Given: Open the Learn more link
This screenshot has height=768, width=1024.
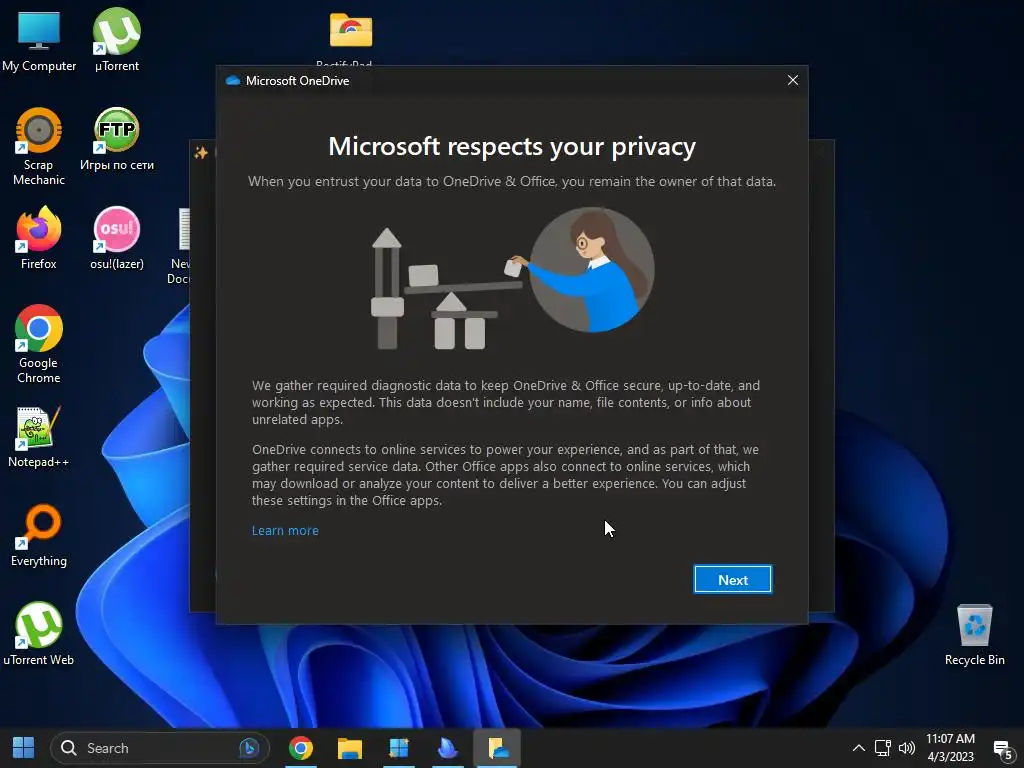Looking at the screenshot, I should (285, 530).
